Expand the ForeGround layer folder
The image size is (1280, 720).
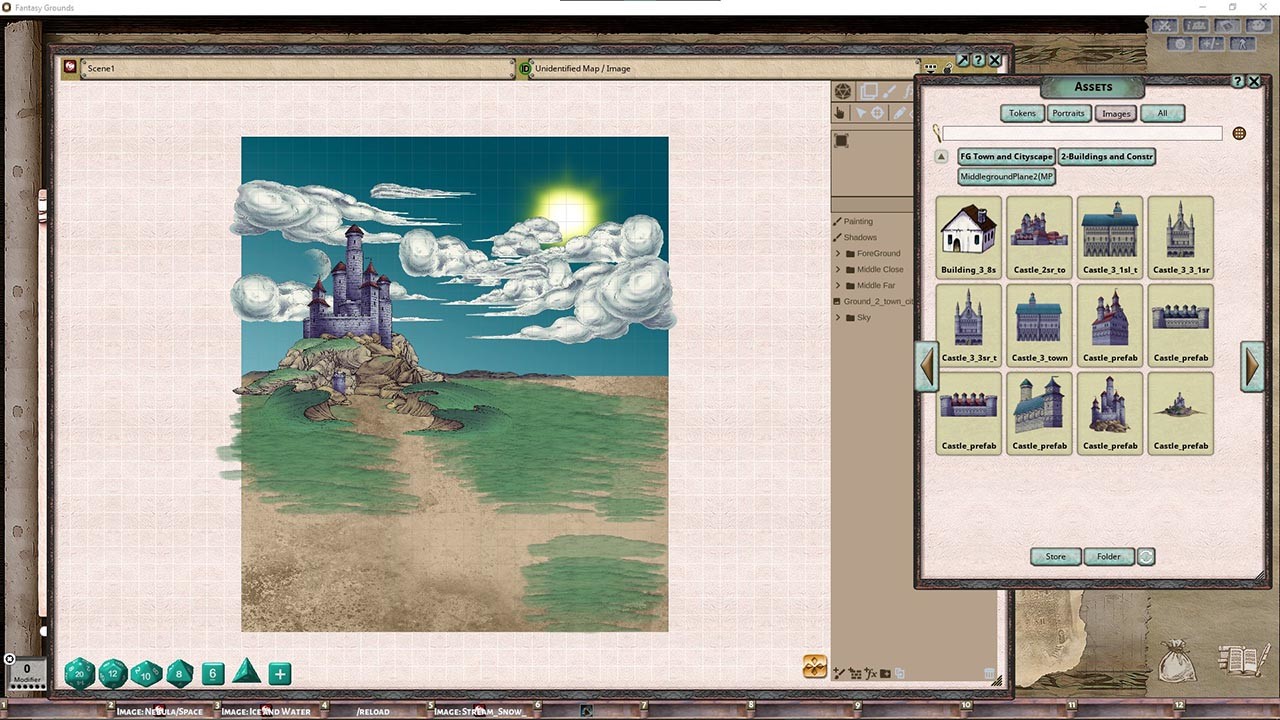click(x=837, y=253)
